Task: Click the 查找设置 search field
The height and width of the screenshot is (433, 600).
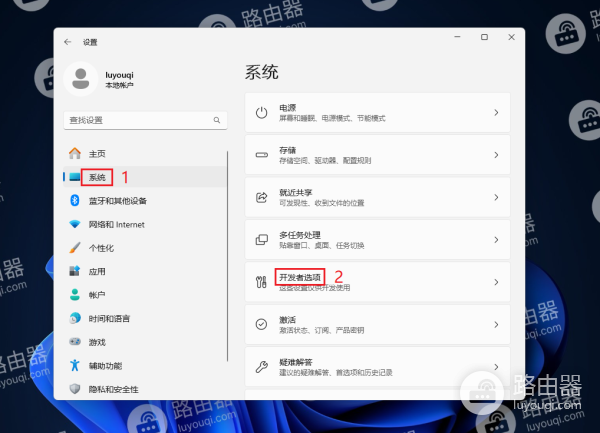Action: pos(145,120)
